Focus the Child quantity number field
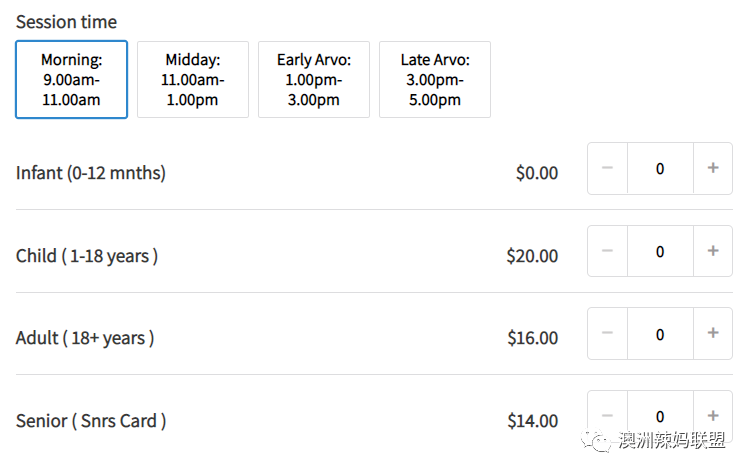This screenshot has width=750, height=474. pos(660,251)
